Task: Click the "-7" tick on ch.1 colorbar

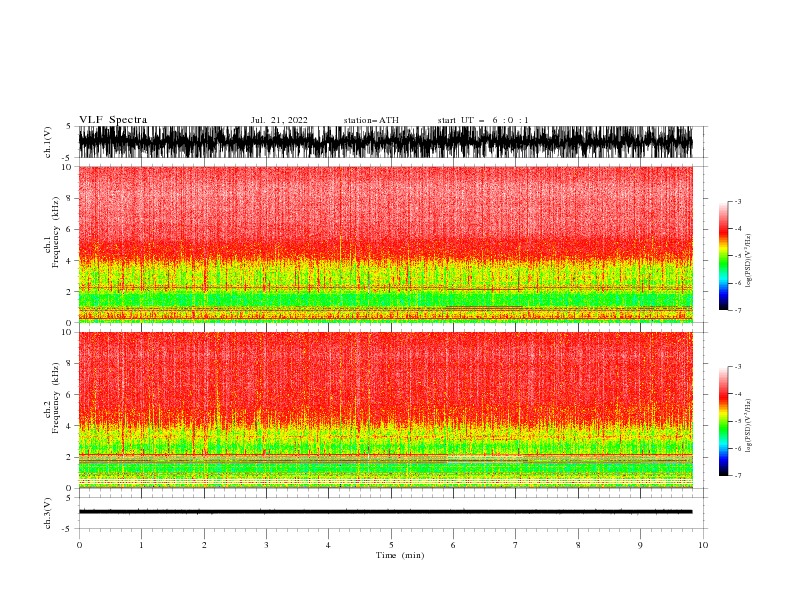Action: 738,310
